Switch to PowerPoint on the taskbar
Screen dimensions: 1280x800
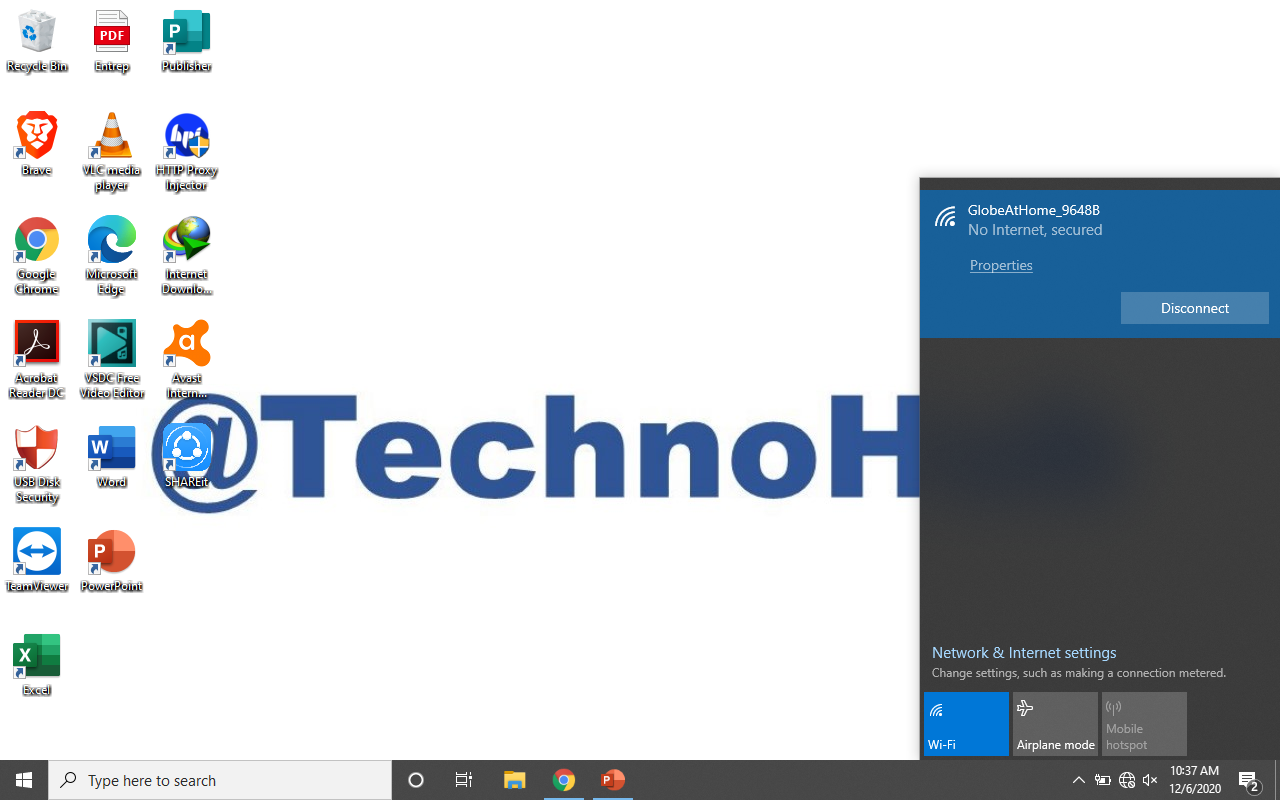pos(613,780)
